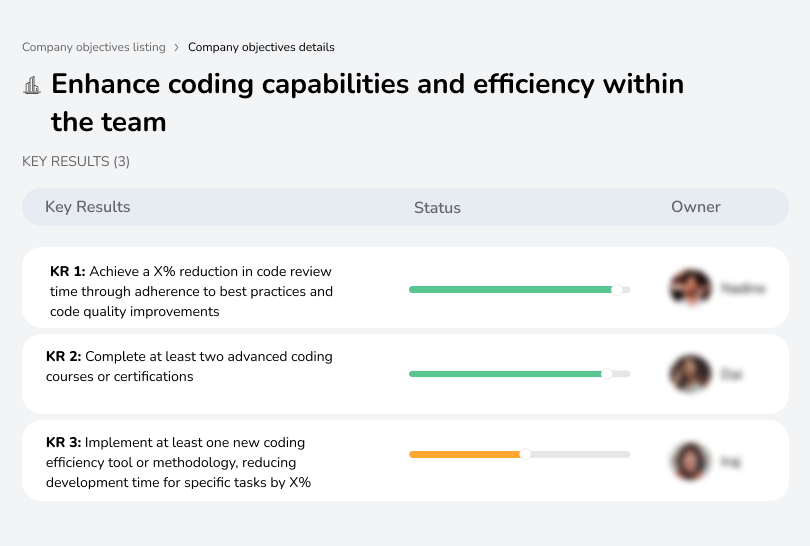Screen dimensions: 810x546
Task: Click the Company objectives details breadcrumb
Action: point(261,47)
